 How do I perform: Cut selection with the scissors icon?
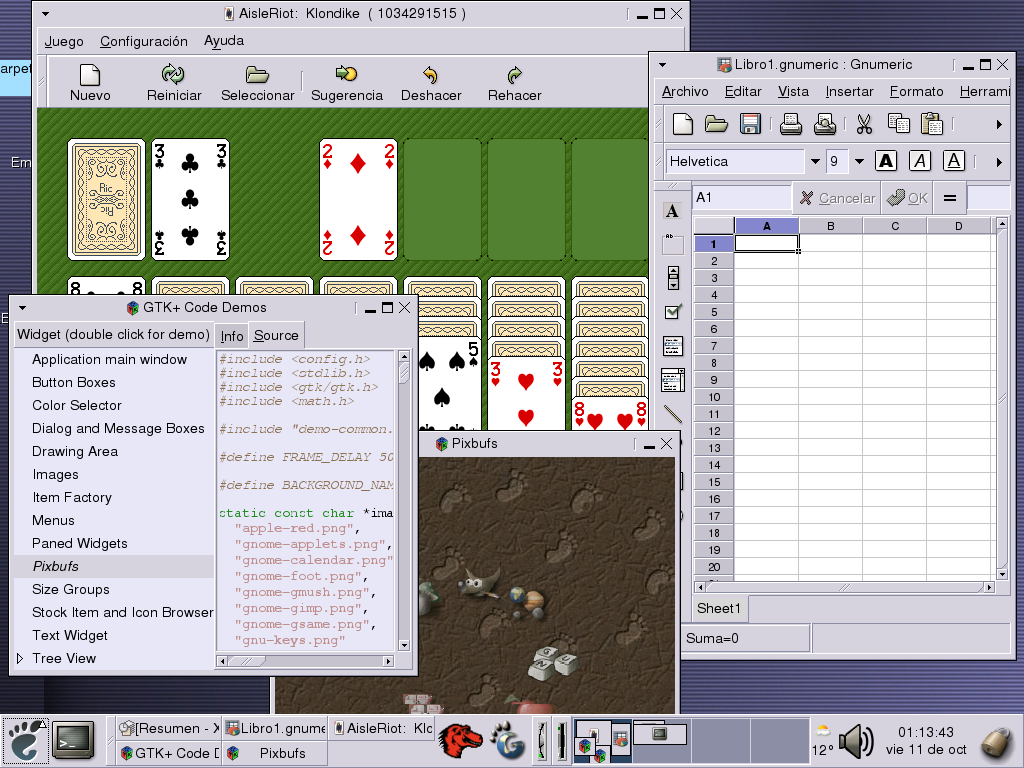(865, 123)
